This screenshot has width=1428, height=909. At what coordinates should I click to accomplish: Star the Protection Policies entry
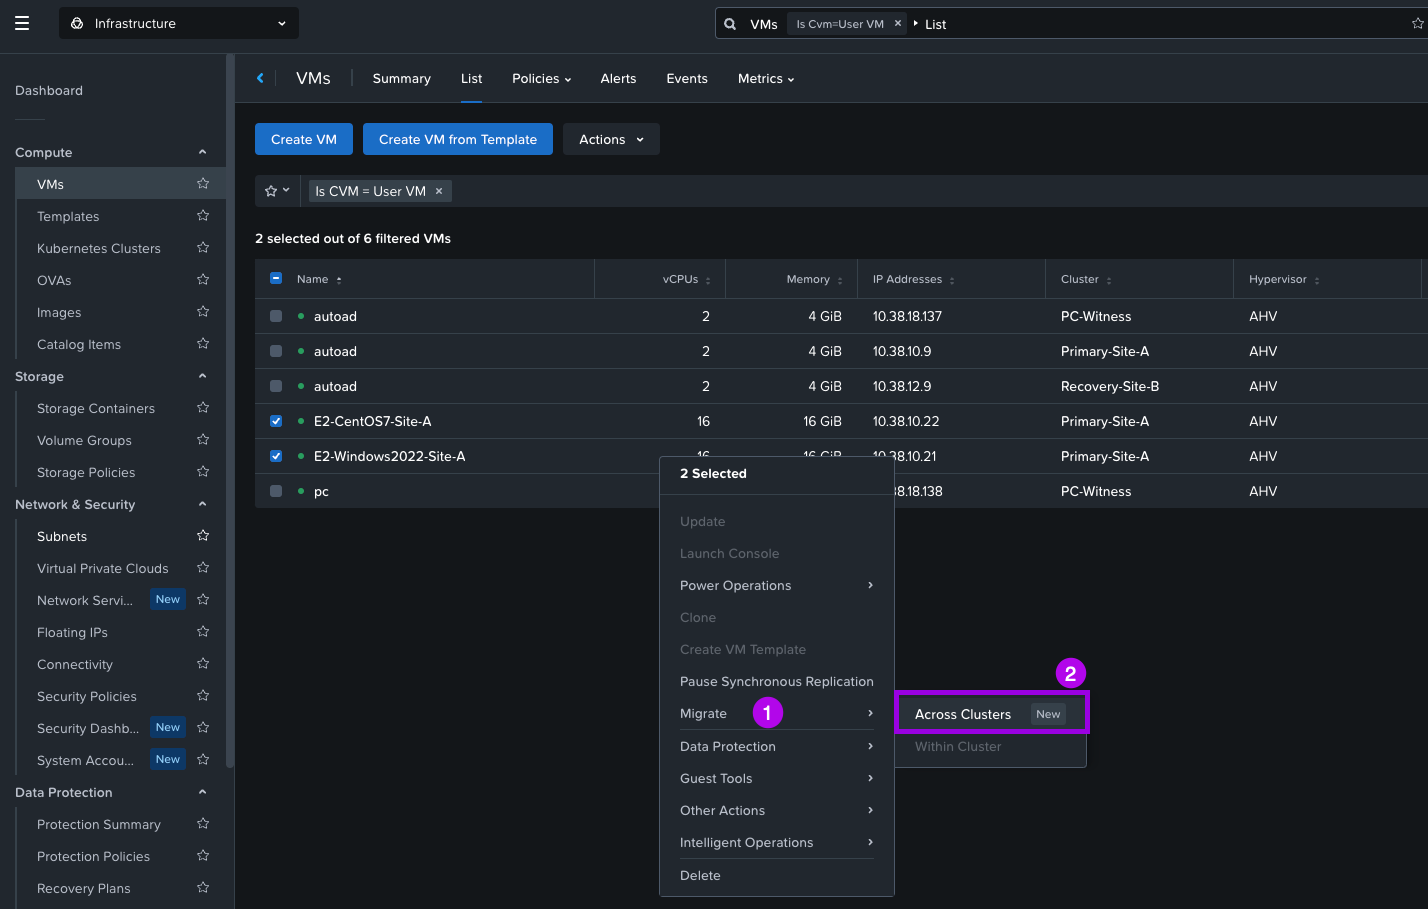[203, 856]
